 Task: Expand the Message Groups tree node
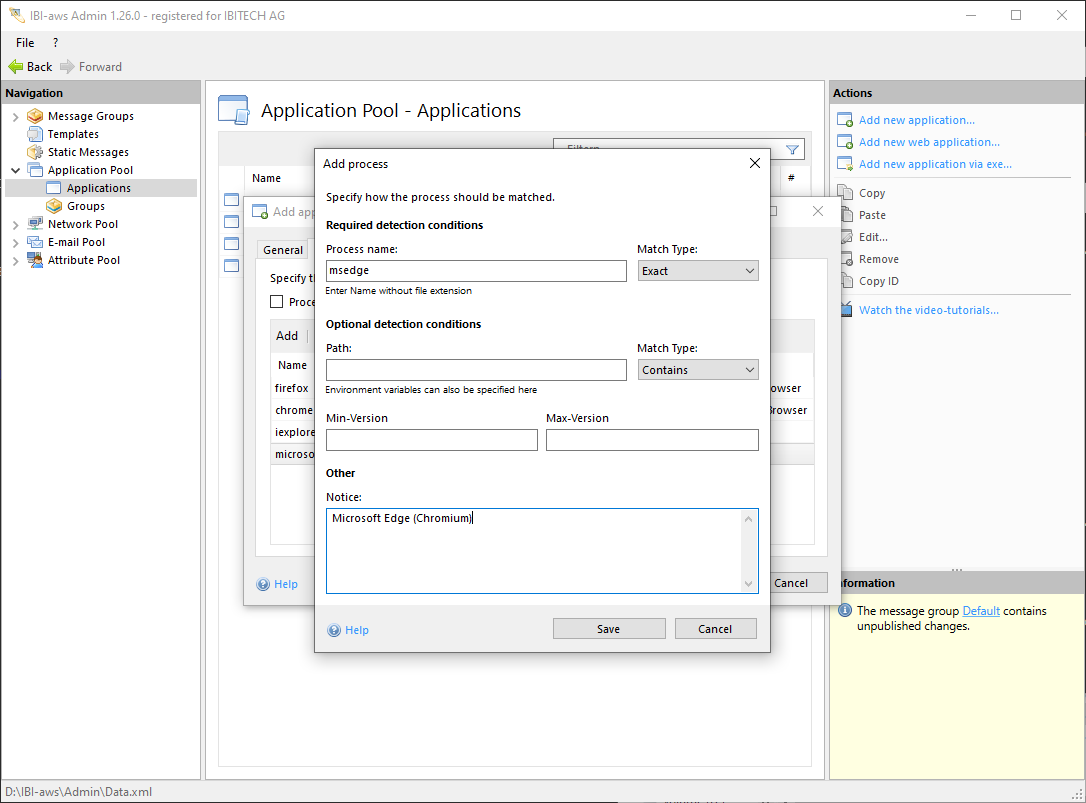pyautogui.click(x=15, y=116)
